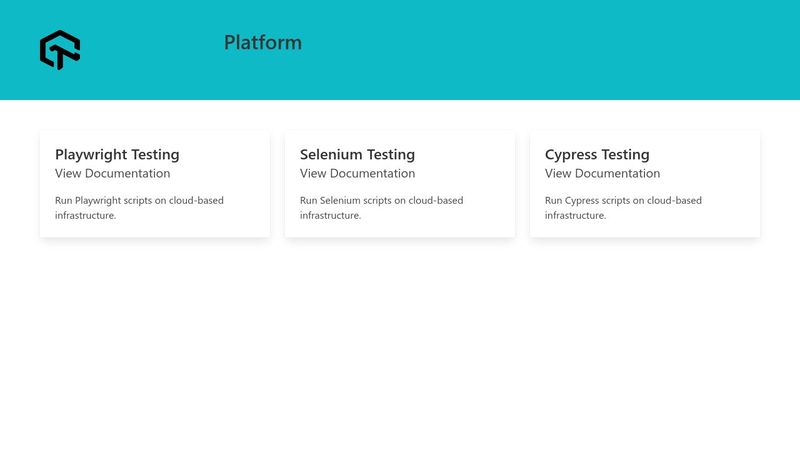Image resolution: width=800 pixels, height=450 pixels.
Task: Follow View Documentation under Selenium Testing
Action: pyautogui.click(x=357, y=174)
